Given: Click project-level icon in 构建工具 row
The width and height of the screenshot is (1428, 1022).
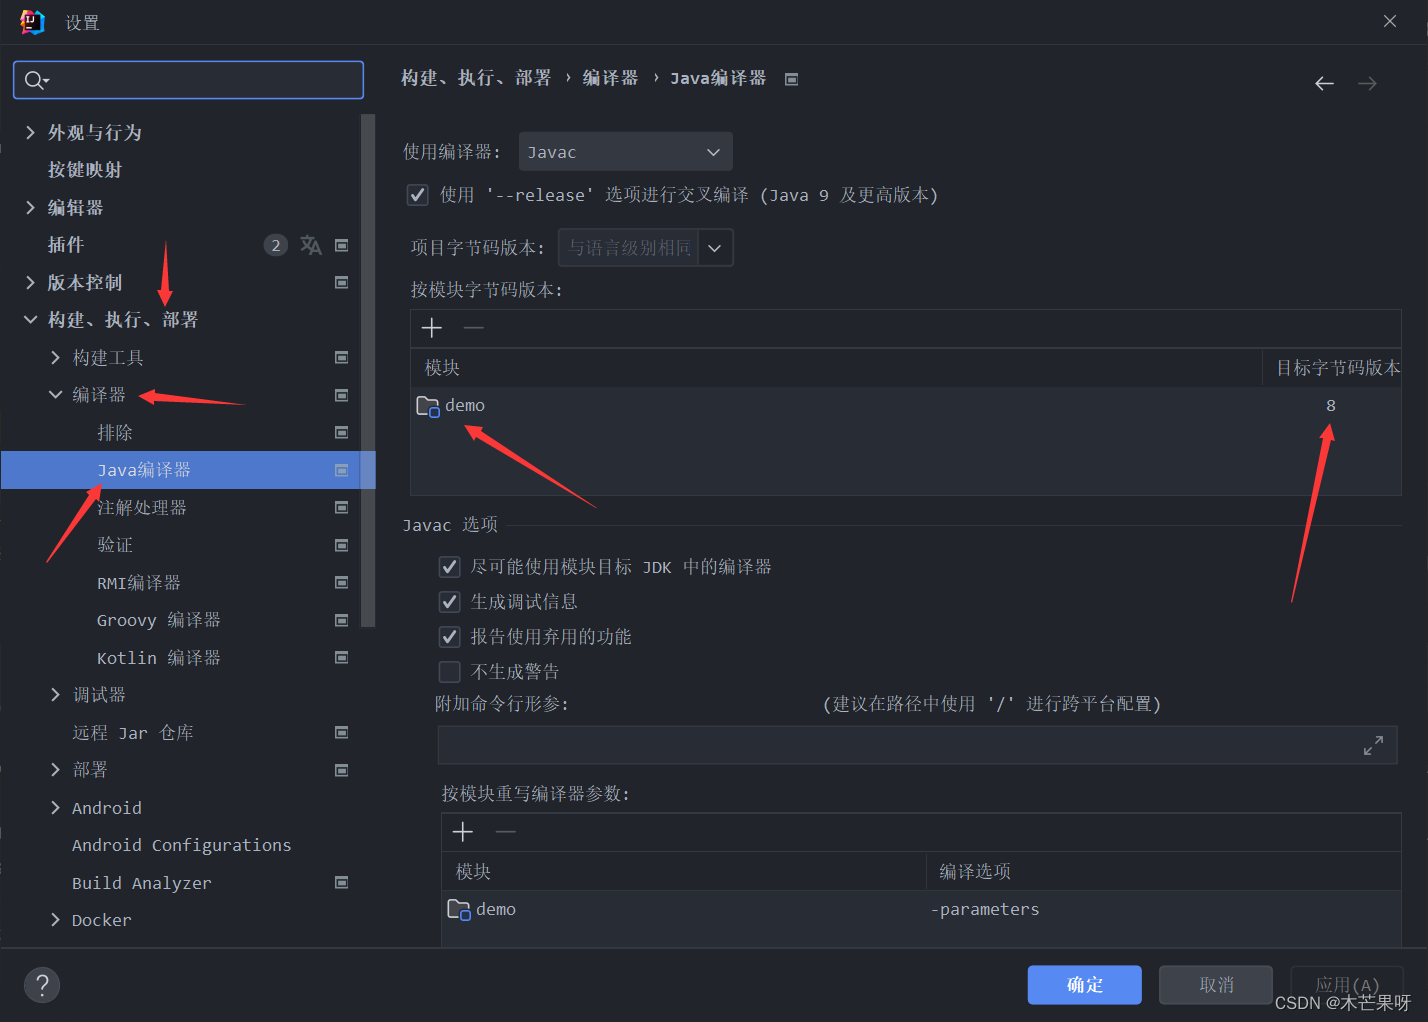Looking at the screenshot, I should (x=341, y=358).
